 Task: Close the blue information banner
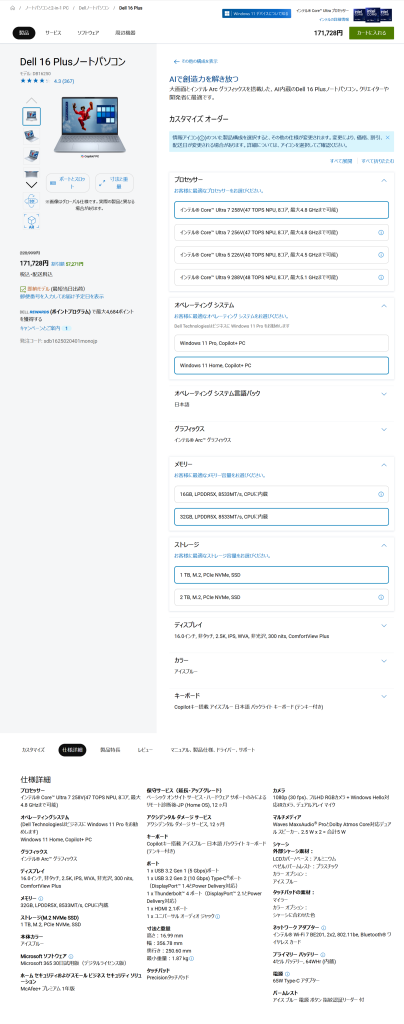click(x=387, y=138)
